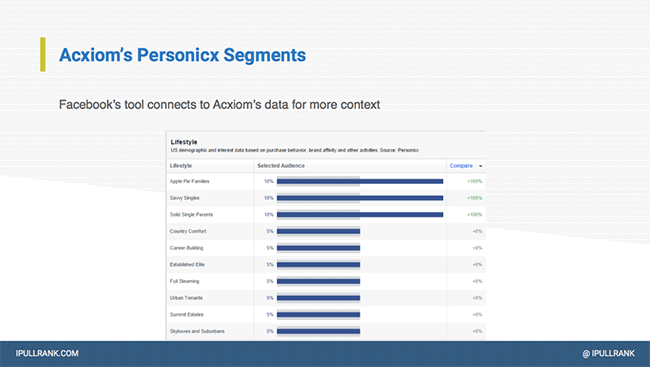The width and height of the screenshot is (650, 367).
Task: Click the Skyboxes and Suburbans audience bar
Action: point(318,331)
